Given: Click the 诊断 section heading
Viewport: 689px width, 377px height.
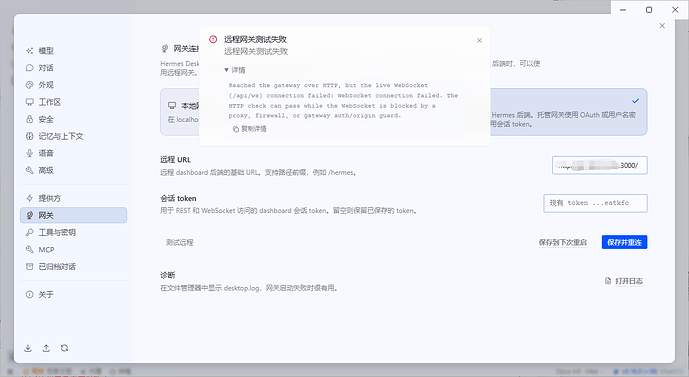Looking at the screenshot, I should click(168, 275).
